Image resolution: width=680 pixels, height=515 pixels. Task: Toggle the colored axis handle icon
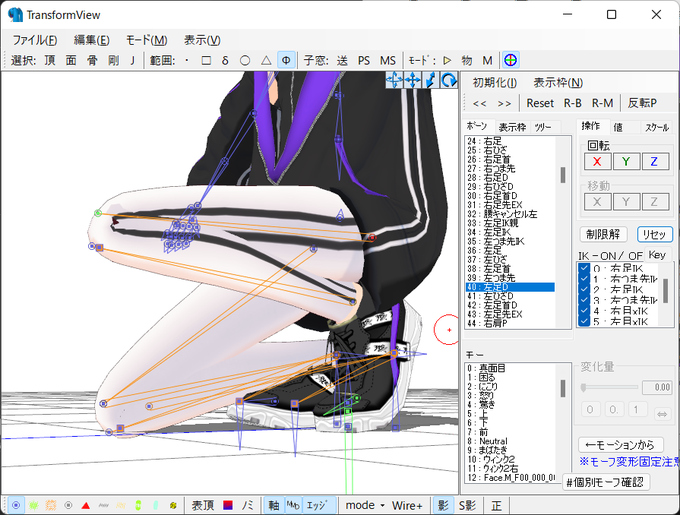pyautogui.click(x=510, y=60)
